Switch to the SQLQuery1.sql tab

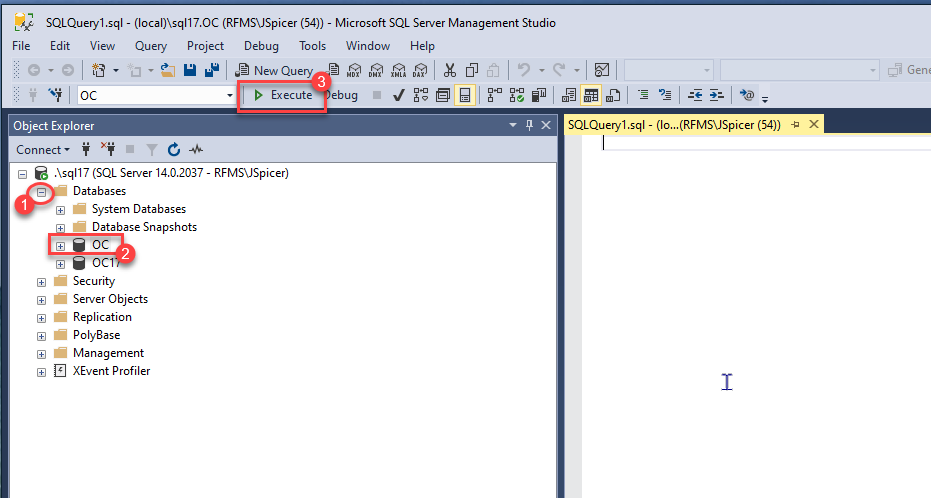click(x=674, y=125)
